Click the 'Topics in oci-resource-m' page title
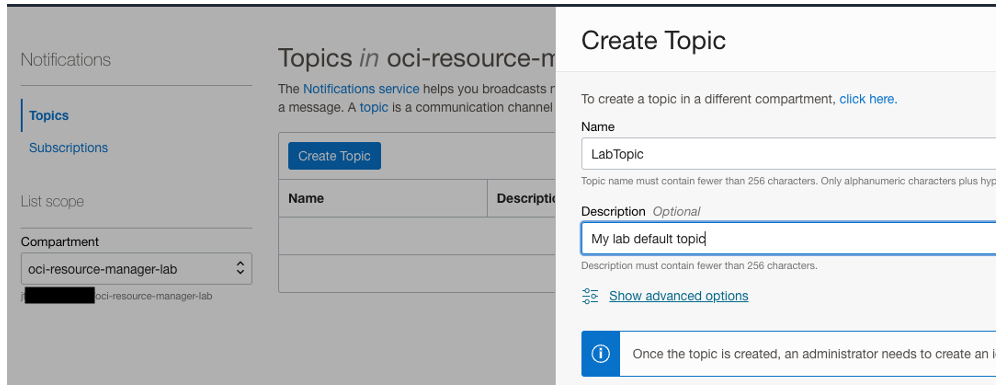1006x389 pixels. 417,58
